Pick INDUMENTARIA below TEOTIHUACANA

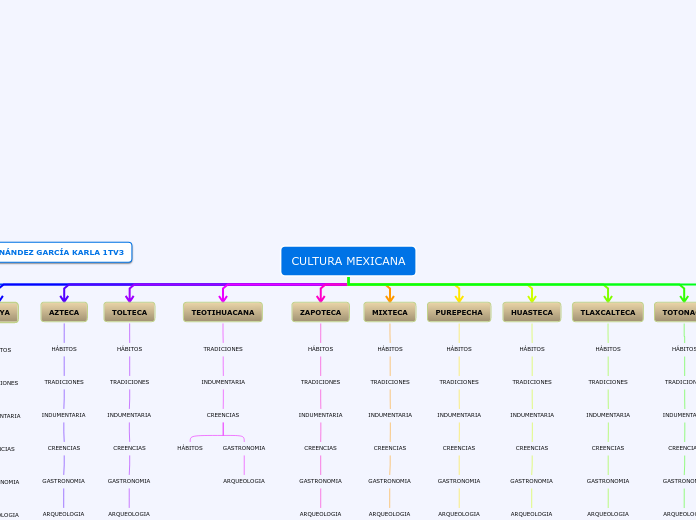pos(223,382)
